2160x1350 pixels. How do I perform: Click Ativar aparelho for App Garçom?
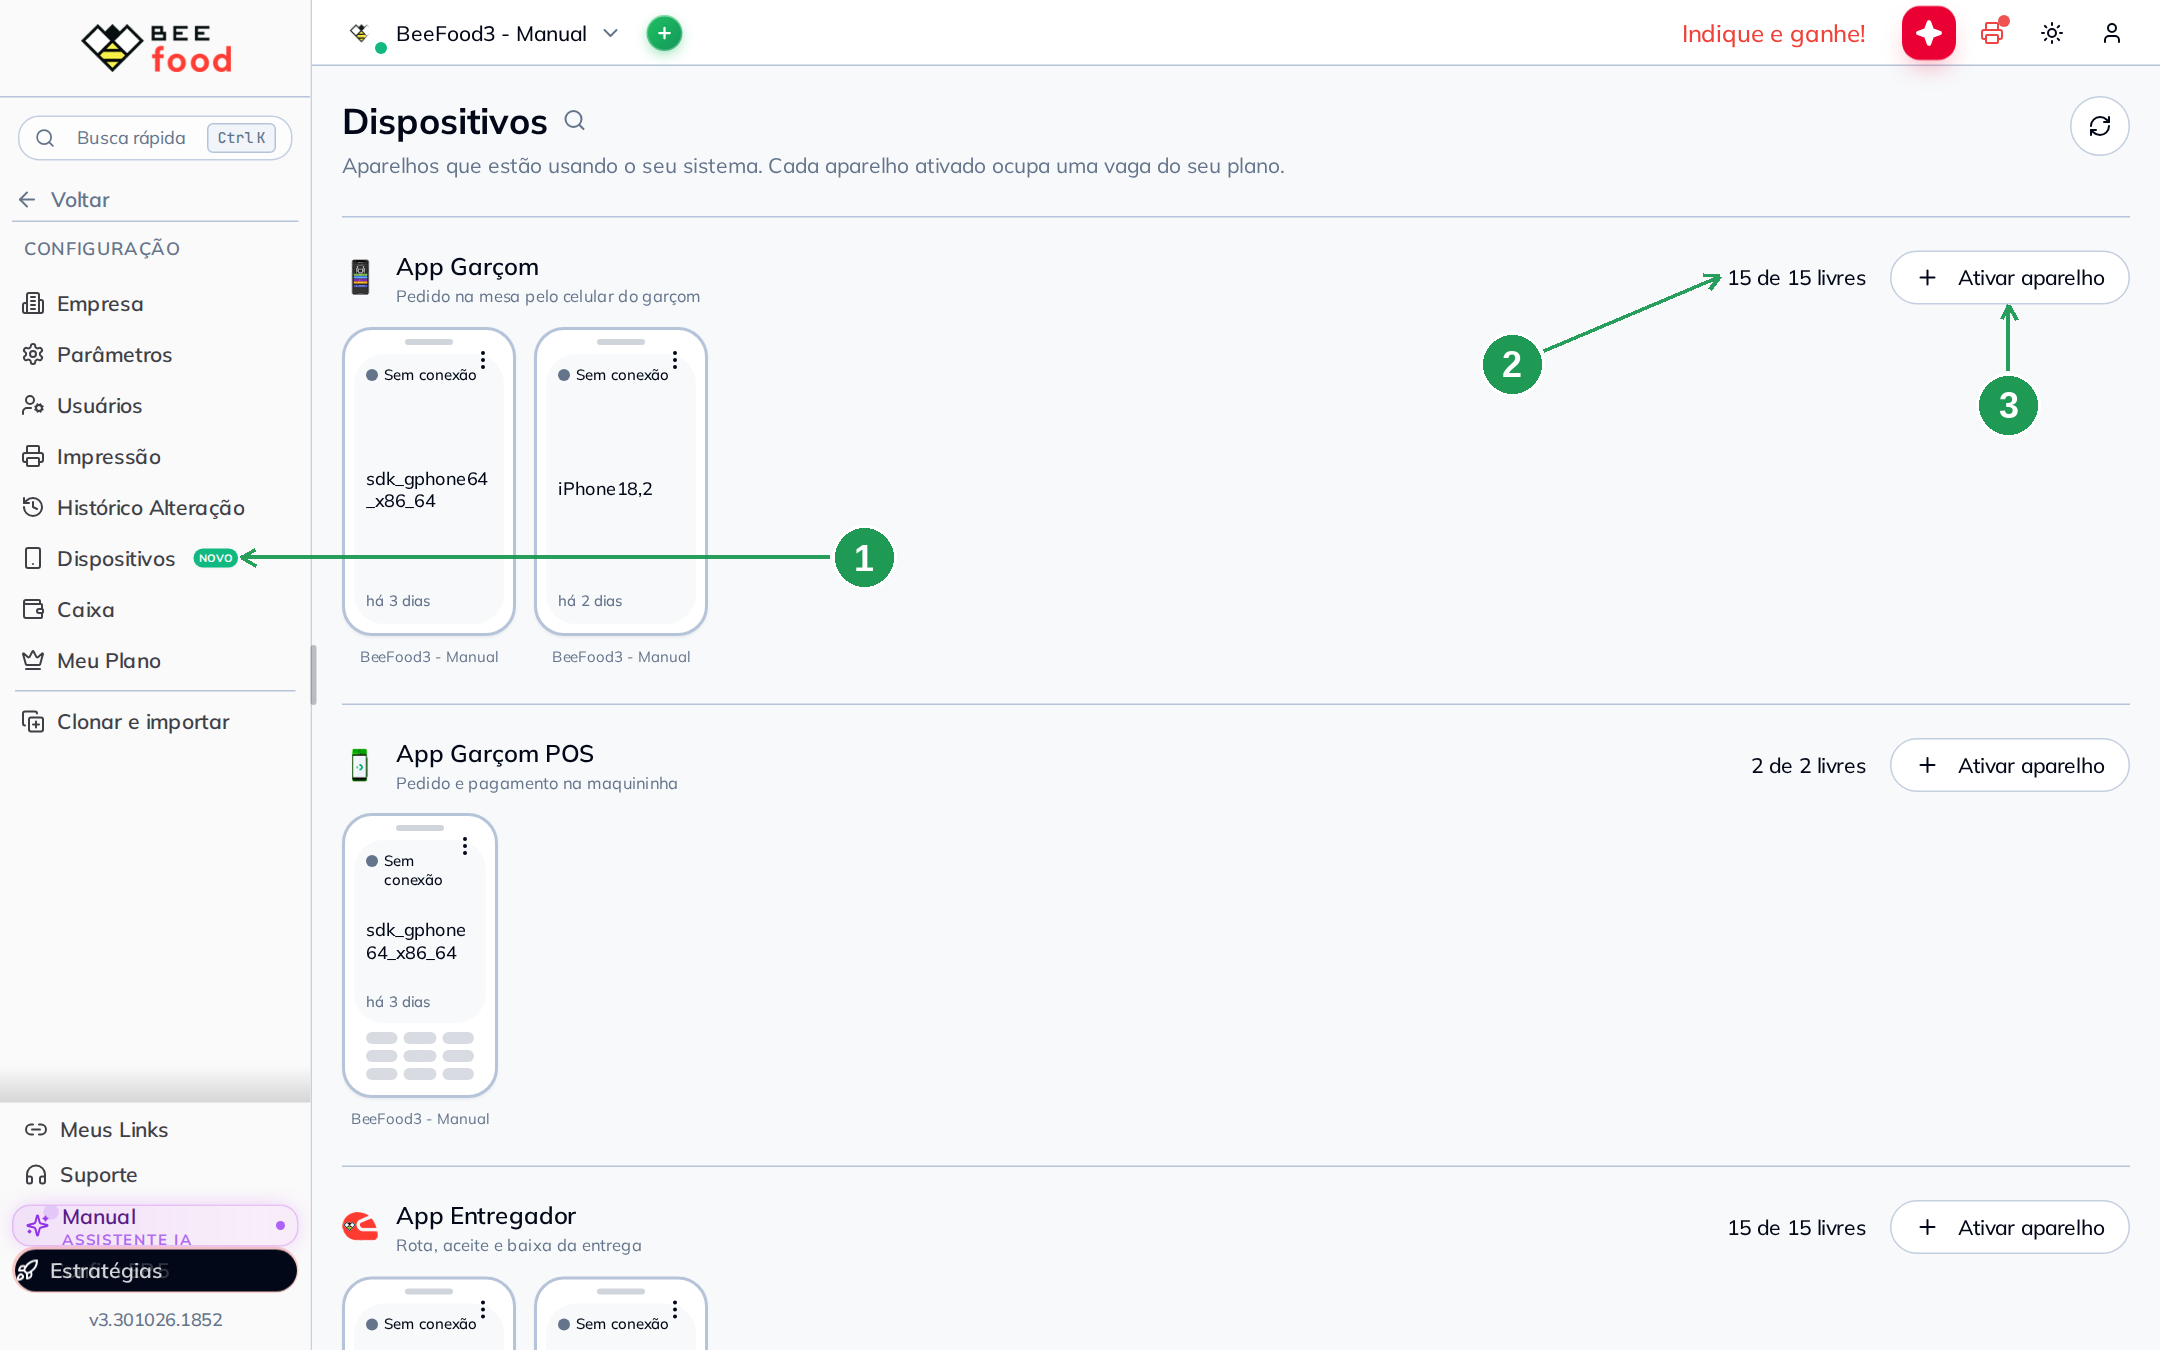pos(2009,278)
